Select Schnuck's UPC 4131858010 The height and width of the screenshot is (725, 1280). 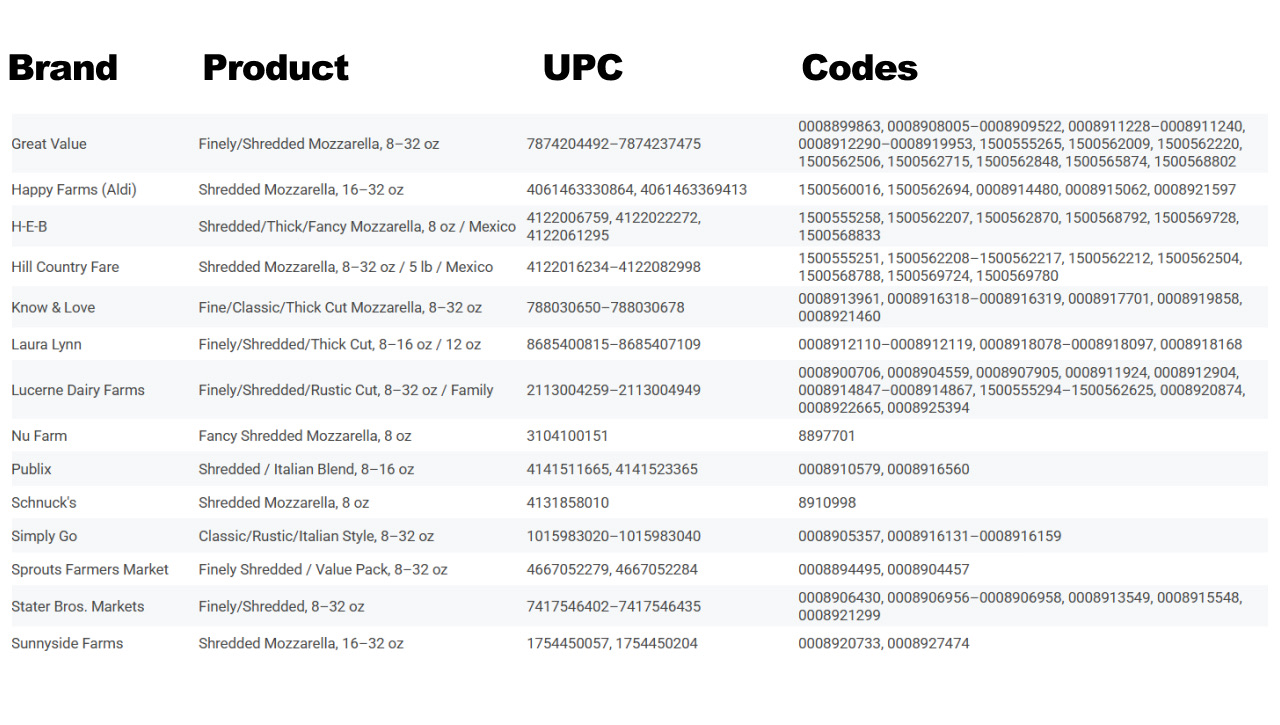(x=568, y=503)
